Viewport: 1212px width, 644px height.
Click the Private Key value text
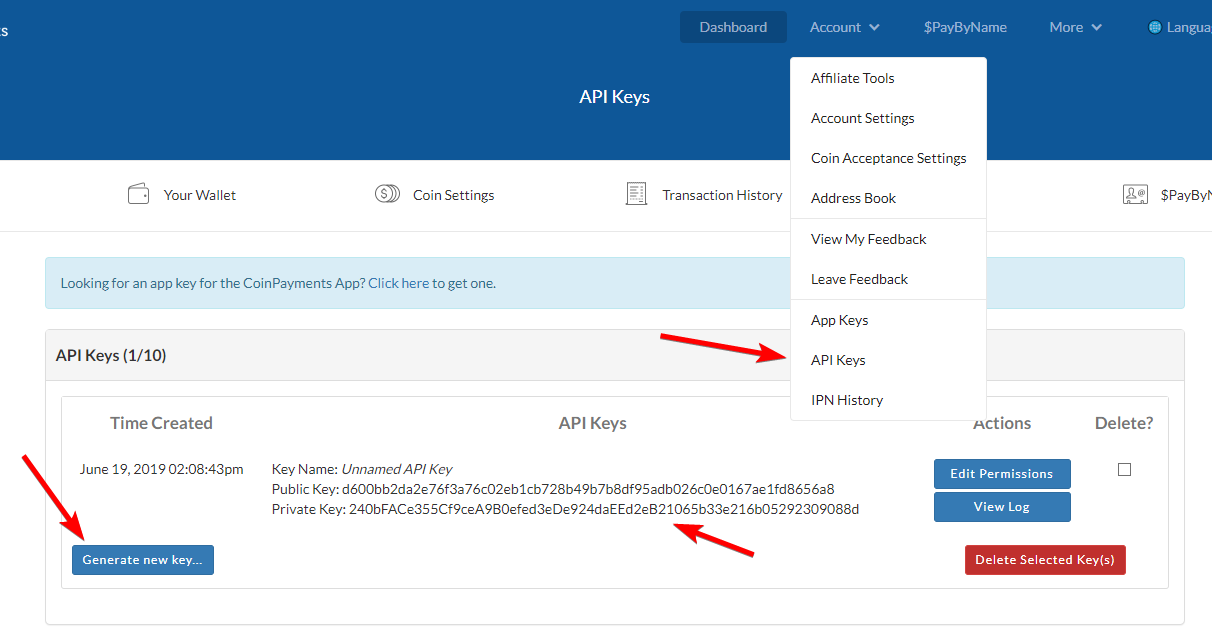coord(604,509)
